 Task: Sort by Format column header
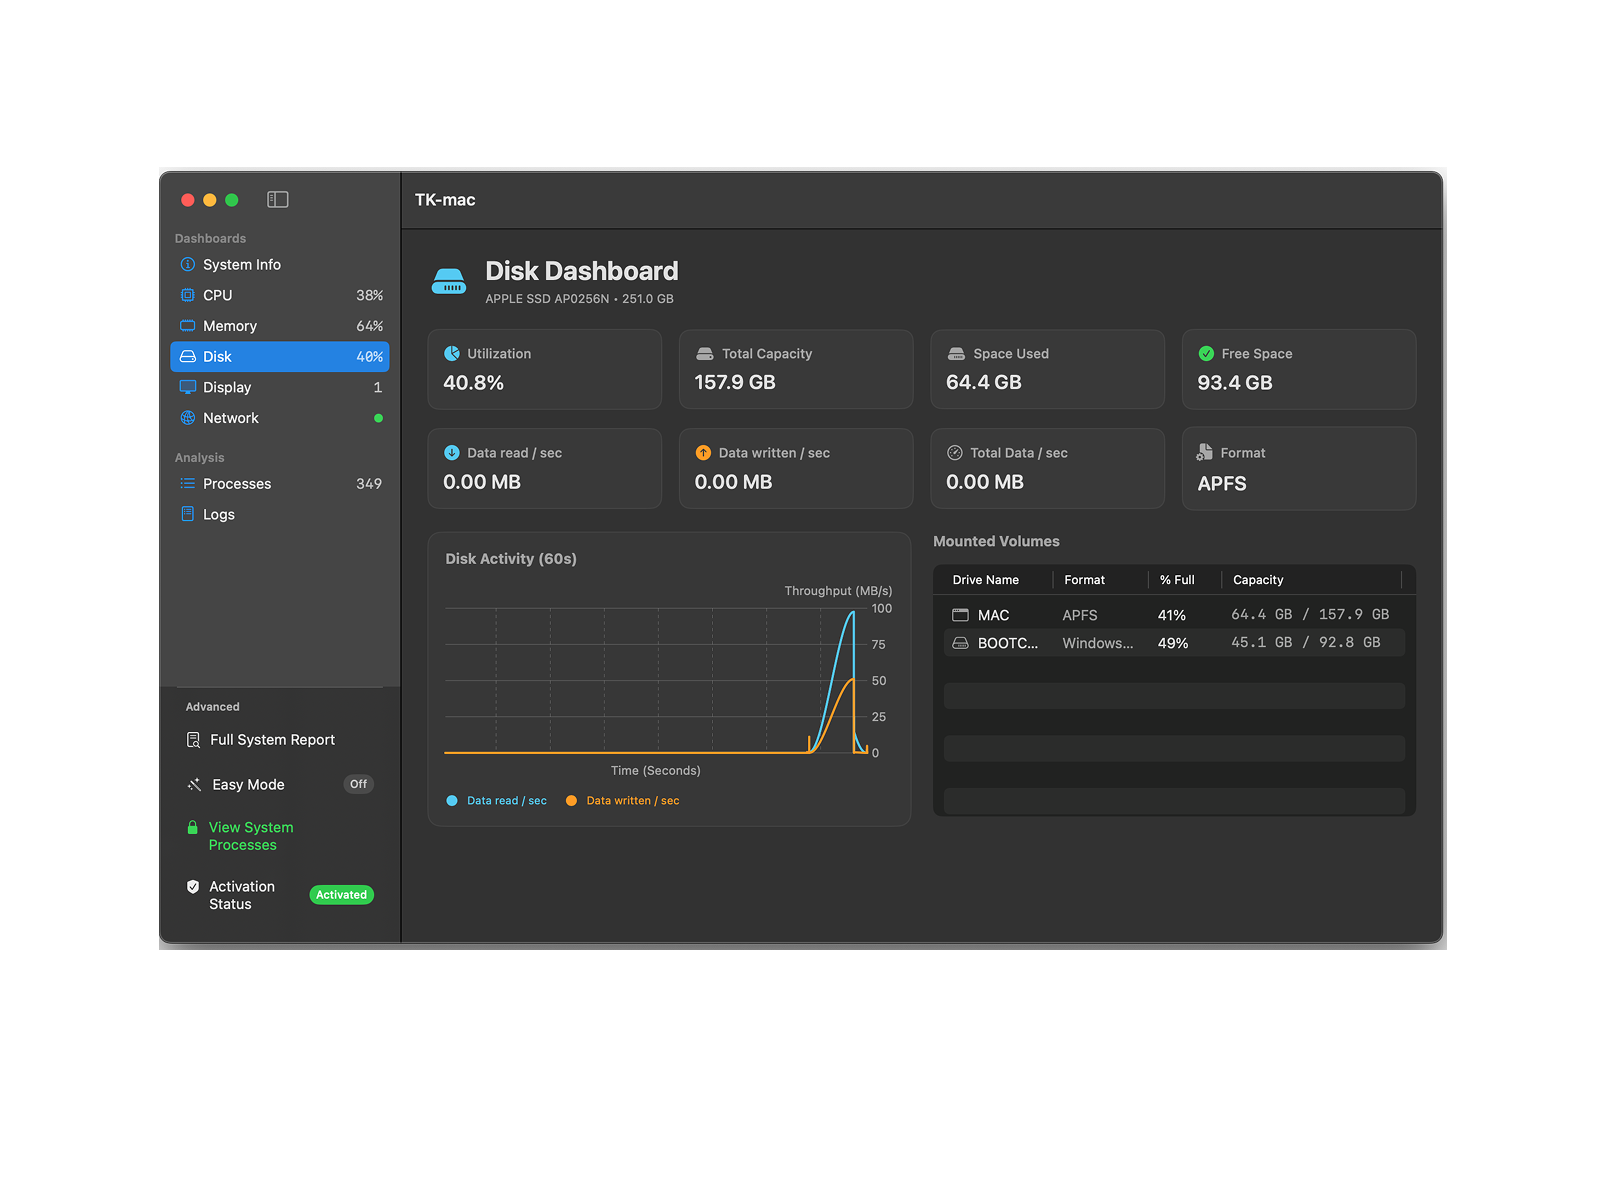point(1085,580)
